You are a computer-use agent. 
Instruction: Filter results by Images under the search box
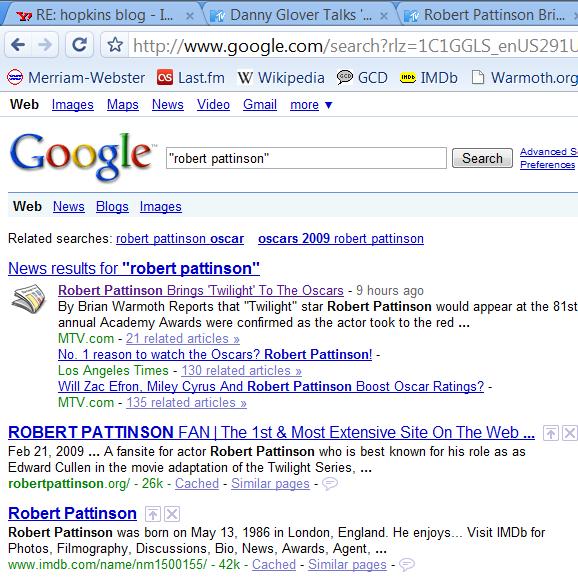pyautogui.click(x=160, y=206)
